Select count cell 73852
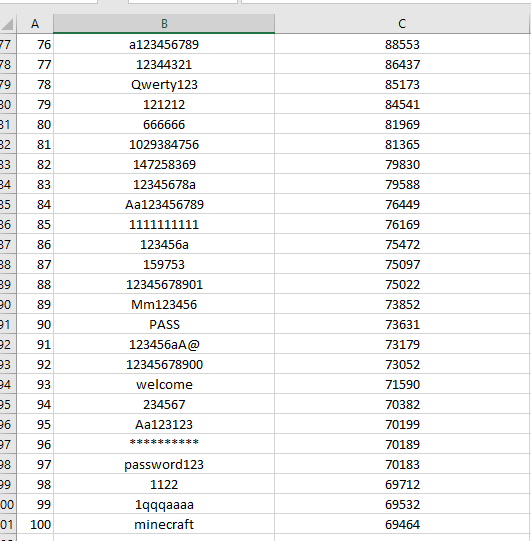The width and height of the screenshot is (531, 541). [x=402, y=304]
